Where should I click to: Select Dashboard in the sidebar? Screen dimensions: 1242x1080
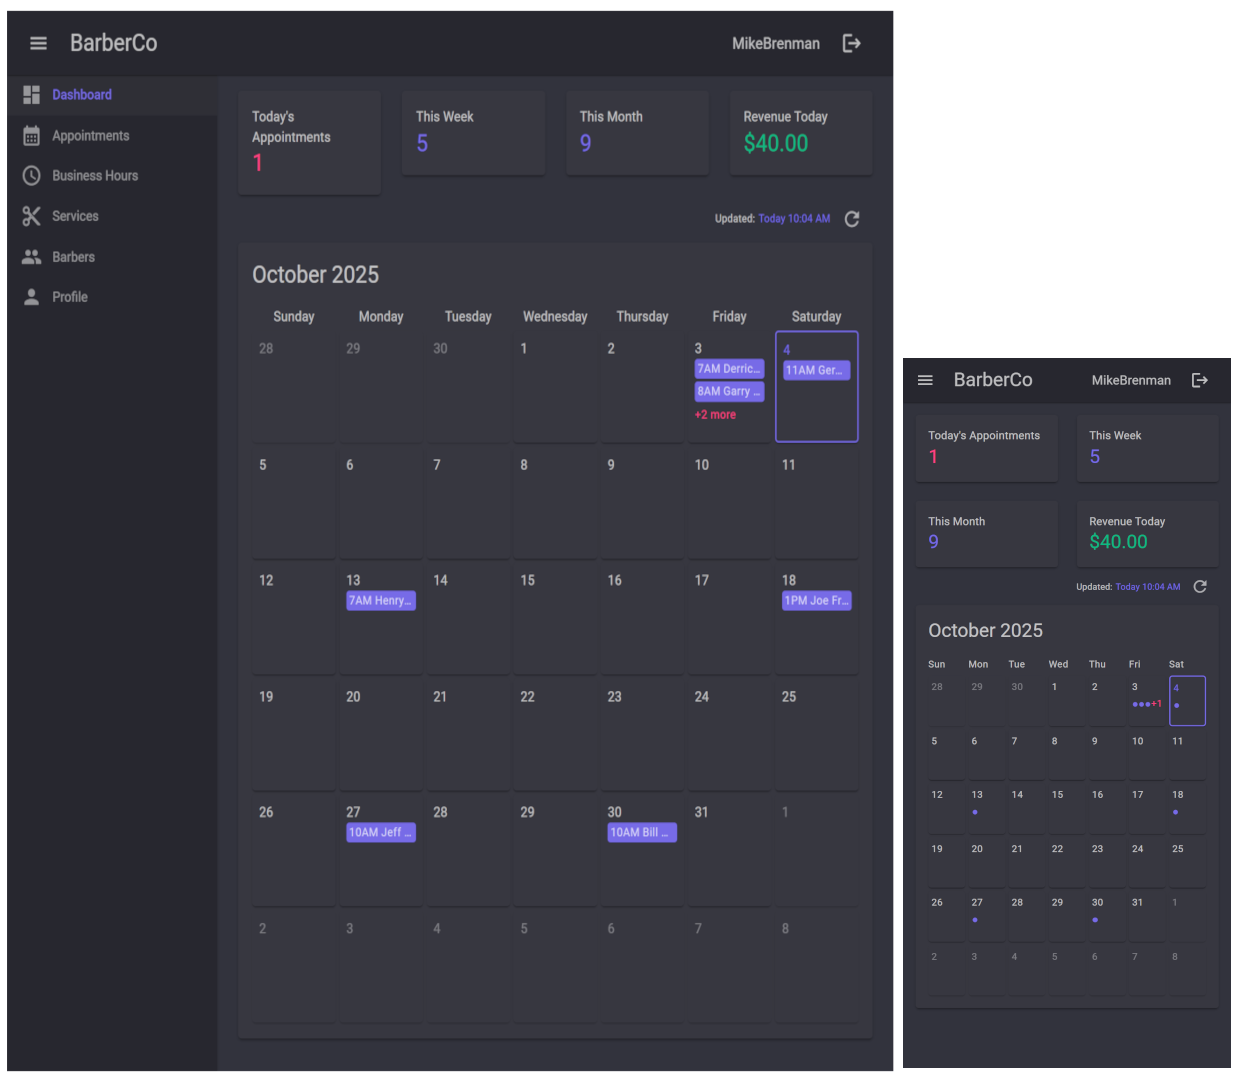(x=81, y=95)
